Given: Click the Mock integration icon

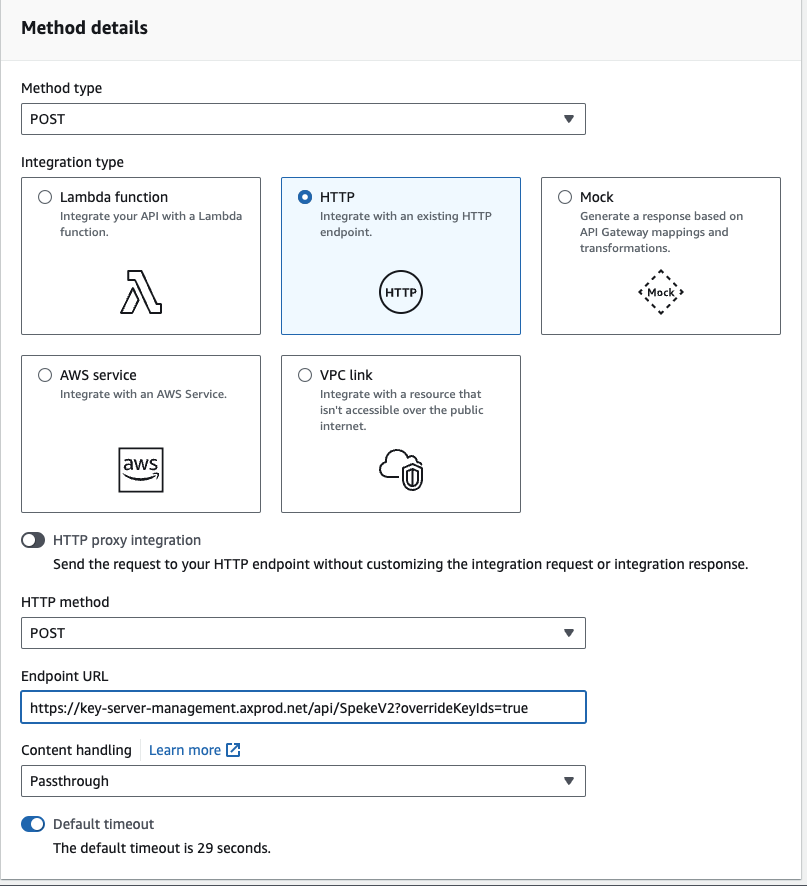Looking at the screenshot, I should 660,292.
